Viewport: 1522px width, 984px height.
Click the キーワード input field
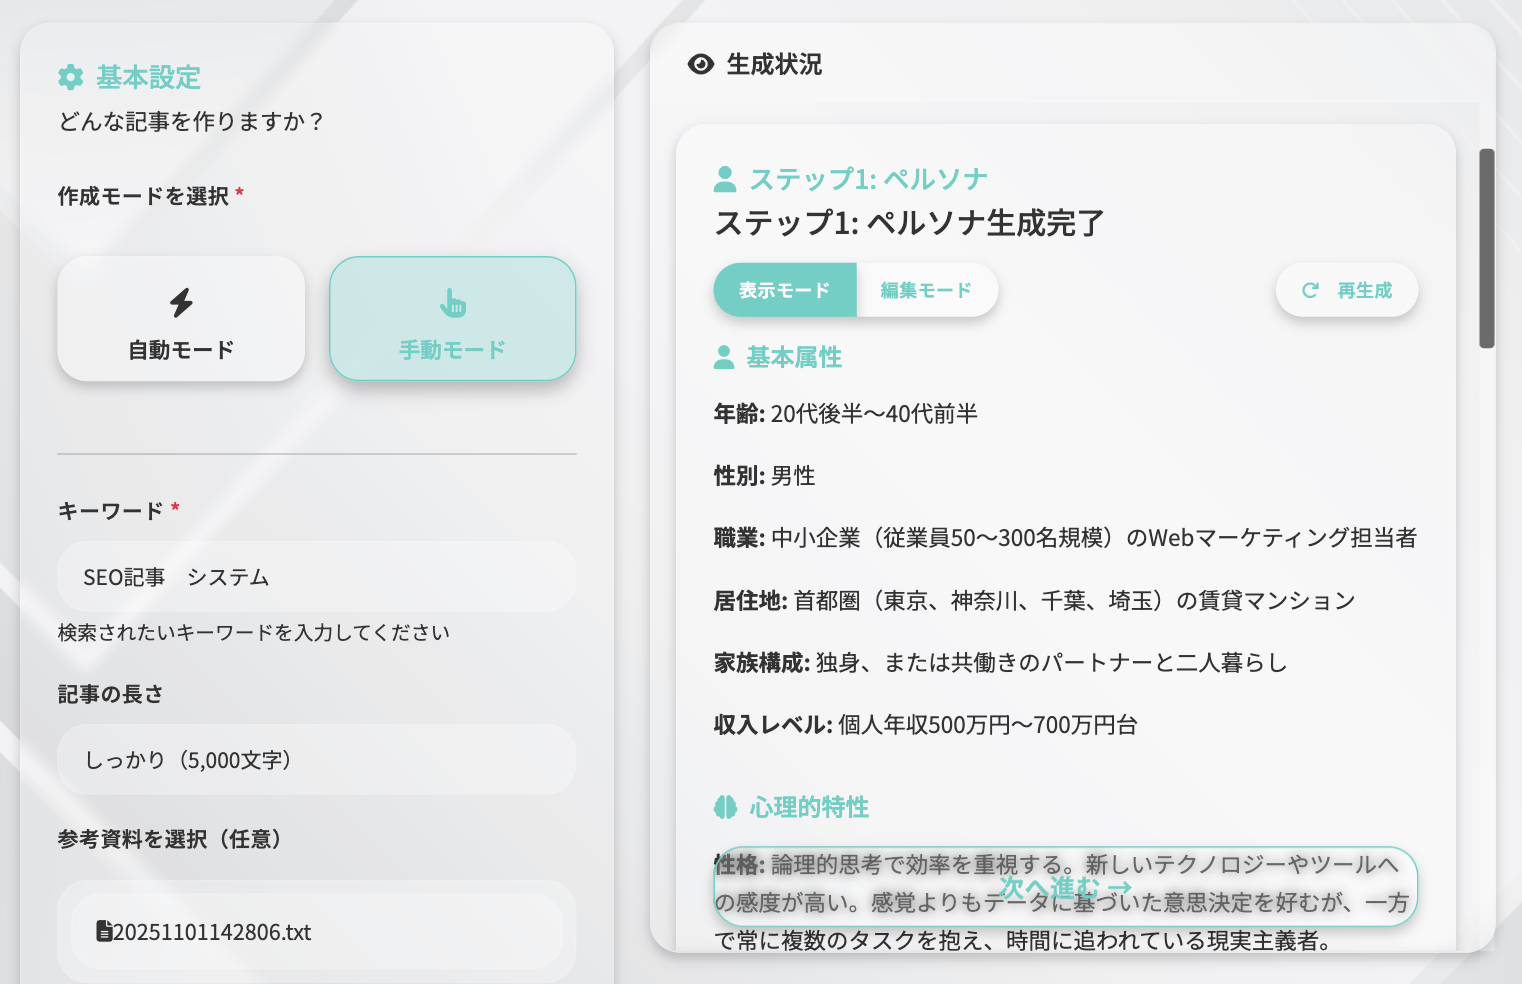(x=316, y=576)
